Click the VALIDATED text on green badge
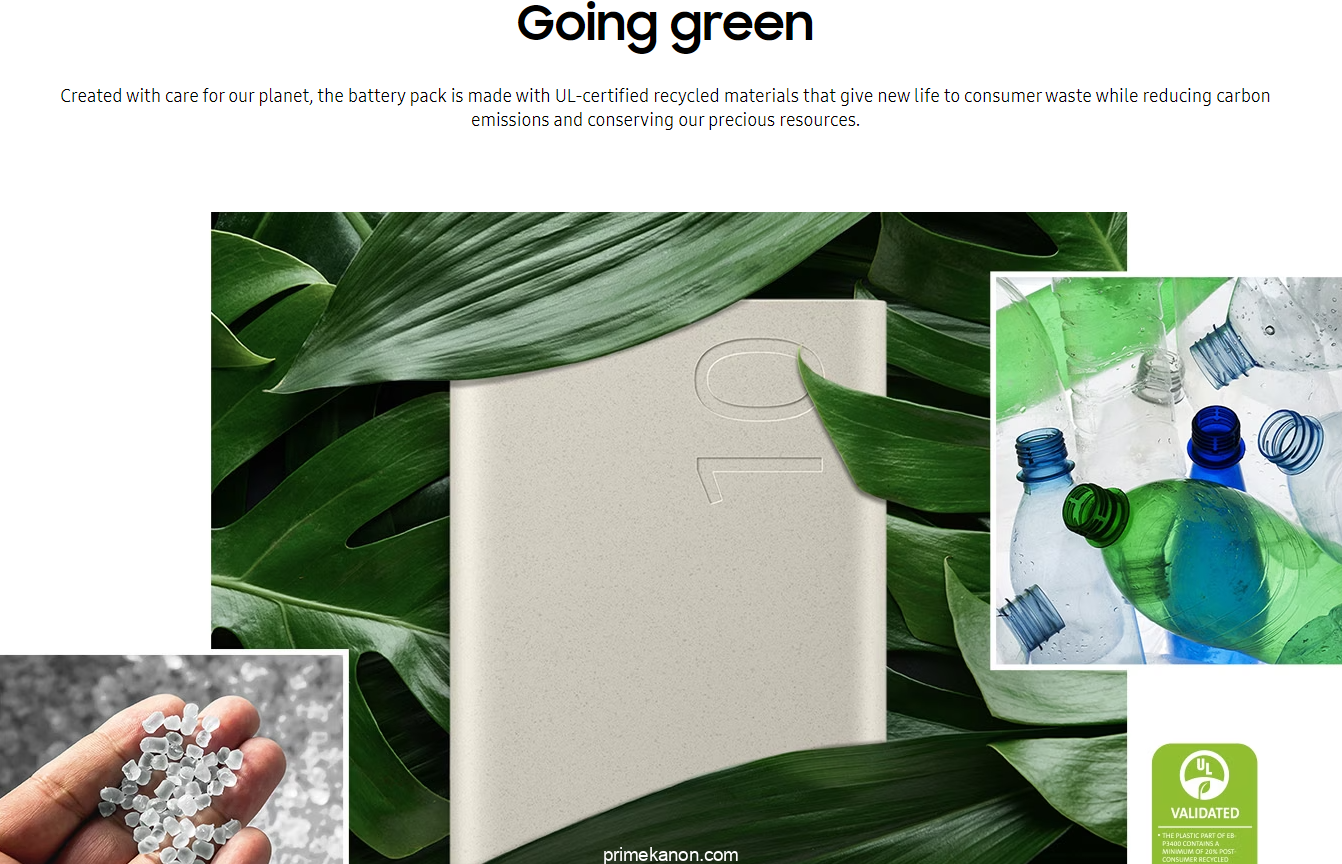This screenshot has height=864, width=1342. tap(1205, 813)
